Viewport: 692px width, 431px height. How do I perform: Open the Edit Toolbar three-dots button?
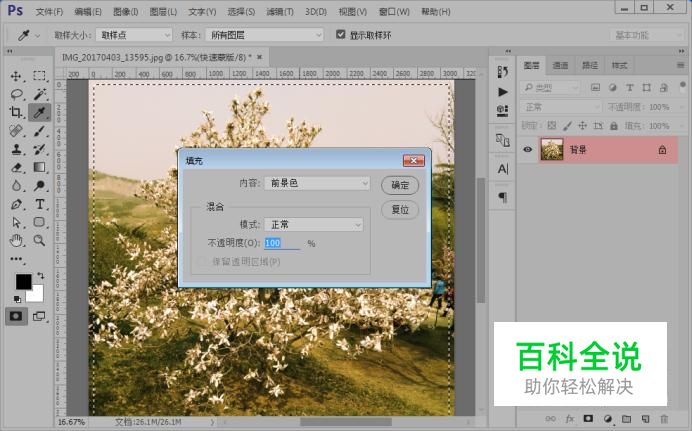point(16,259)
